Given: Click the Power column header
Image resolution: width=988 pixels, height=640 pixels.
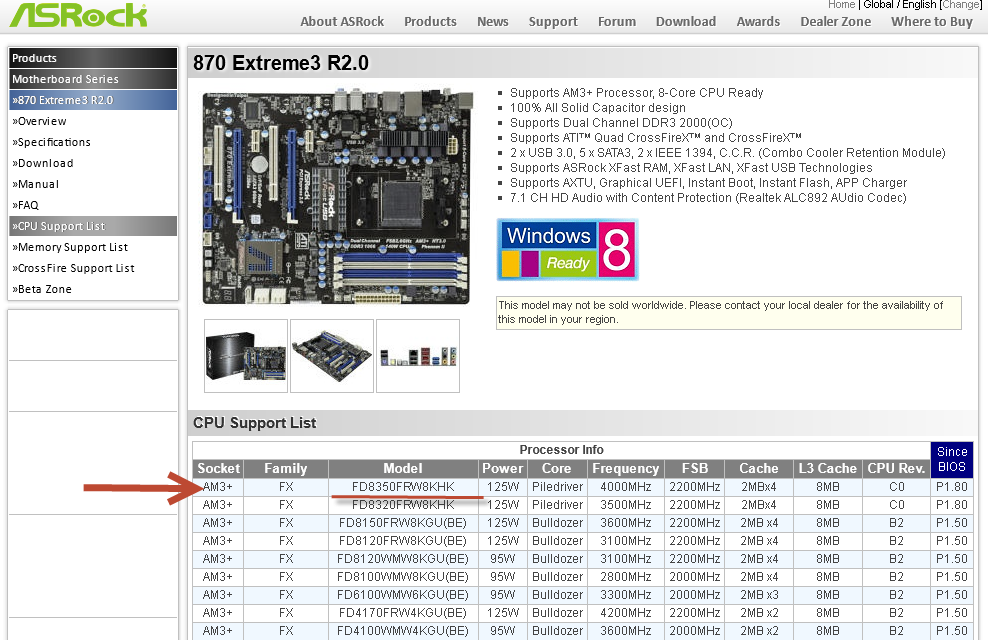Looking at the screenshot, I should click(502, 469).
